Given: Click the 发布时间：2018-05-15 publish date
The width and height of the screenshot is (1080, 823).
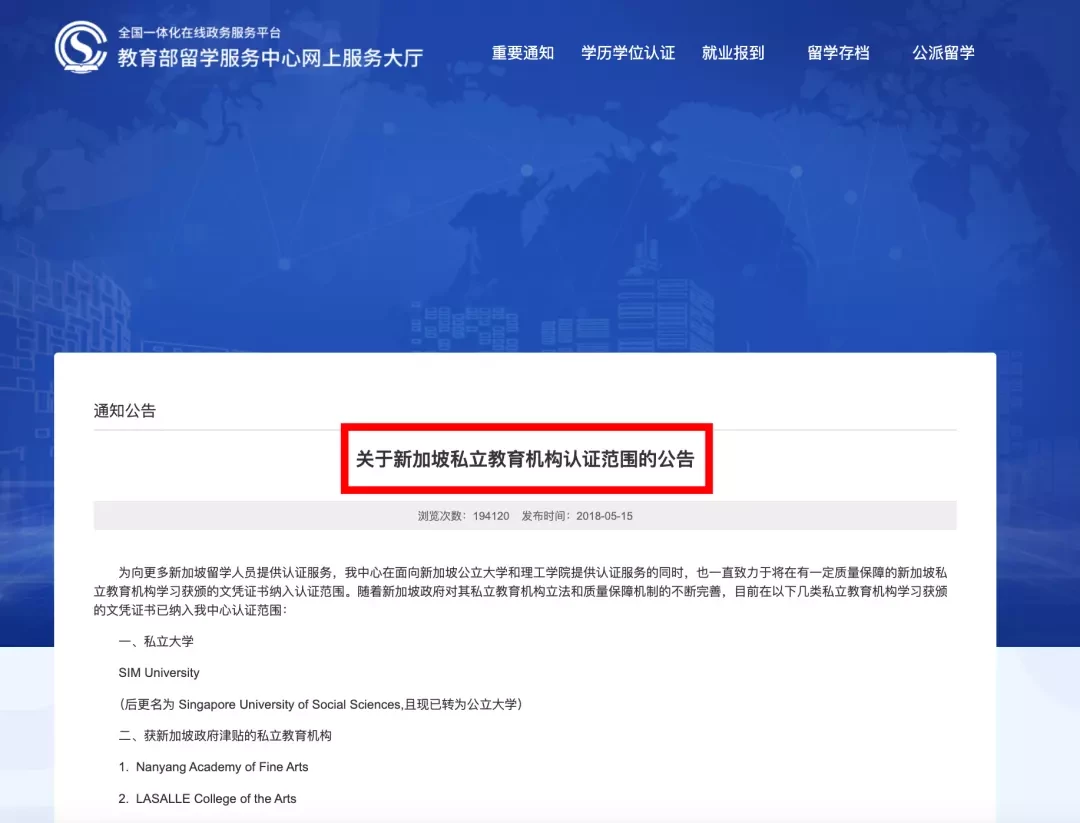Looking at the screenshot, I should [x=577, y=516].
